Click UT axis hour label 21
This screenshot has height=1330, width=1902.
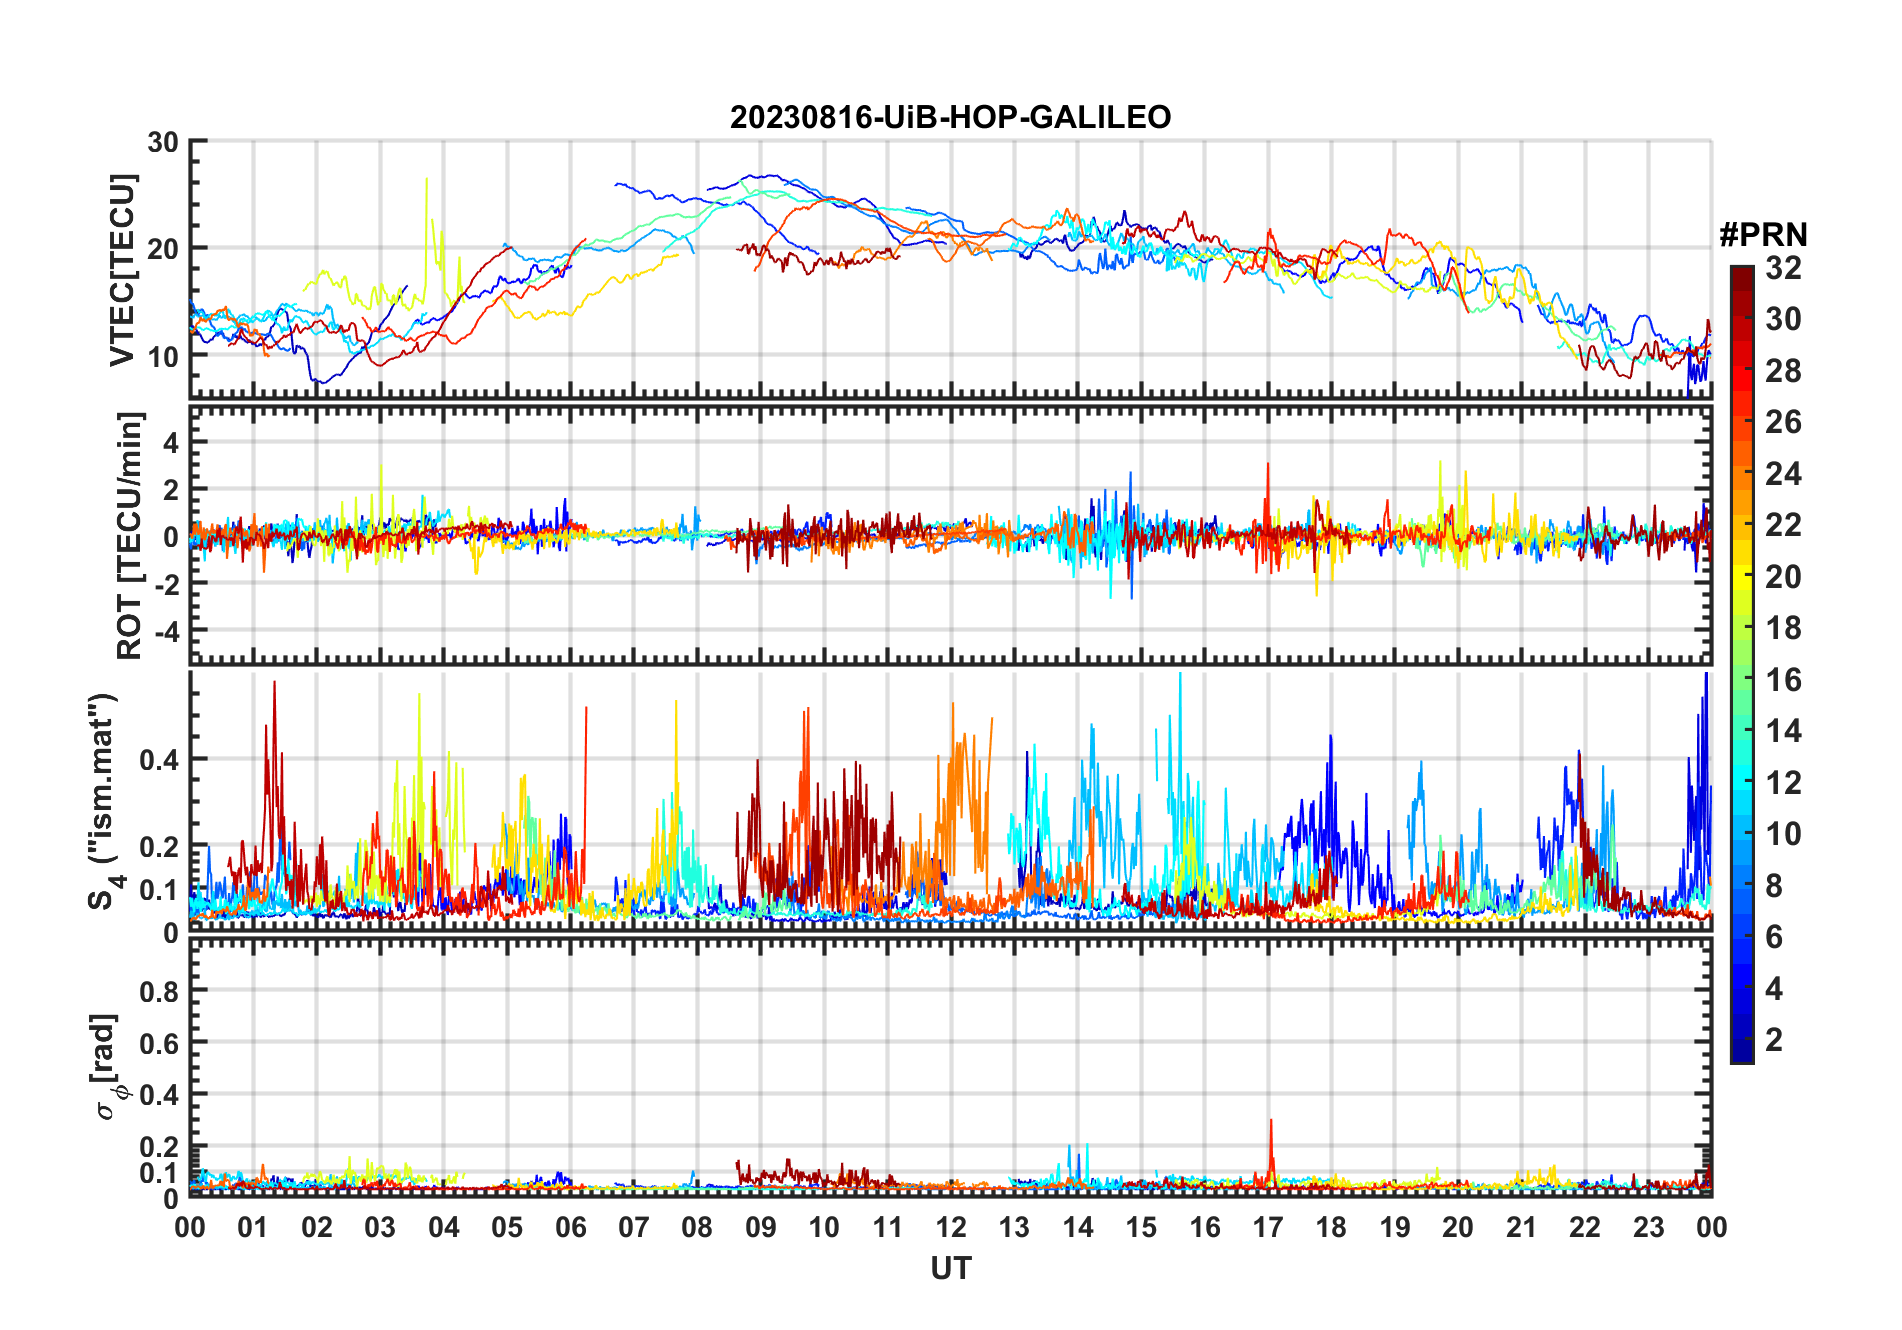(1522, 1227)
